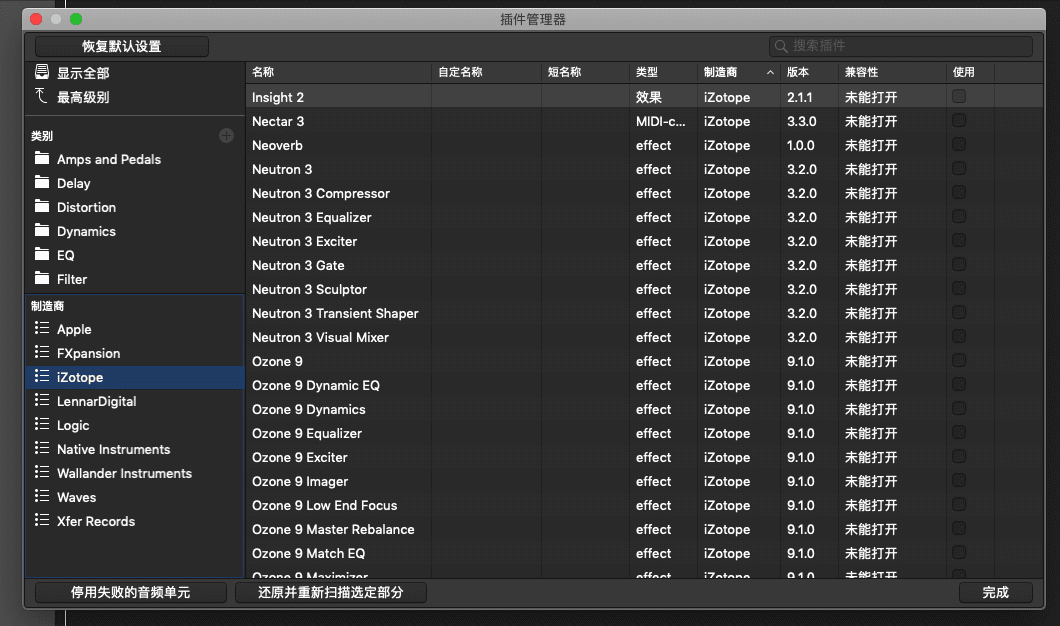Open the Dynamics category folder

point(42,231)
